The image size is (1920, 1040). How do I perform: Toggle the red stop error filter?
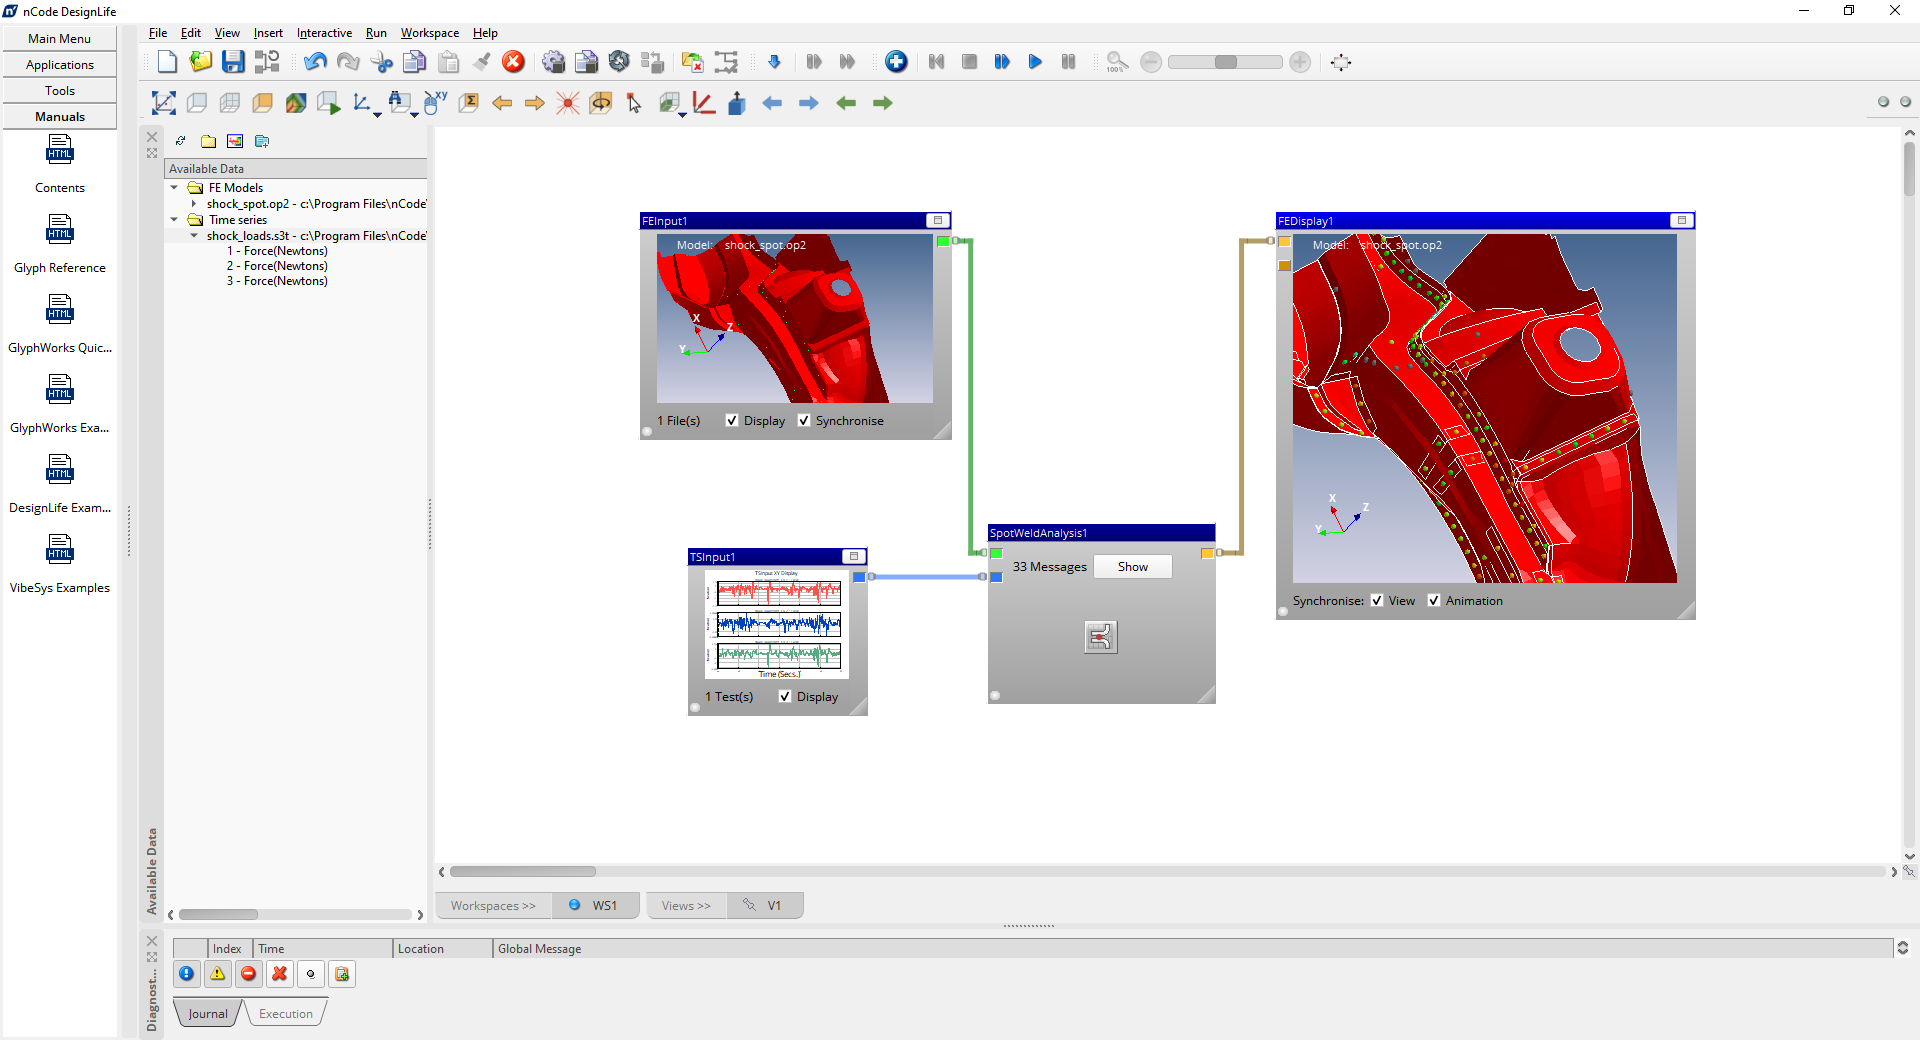(249, 974)
